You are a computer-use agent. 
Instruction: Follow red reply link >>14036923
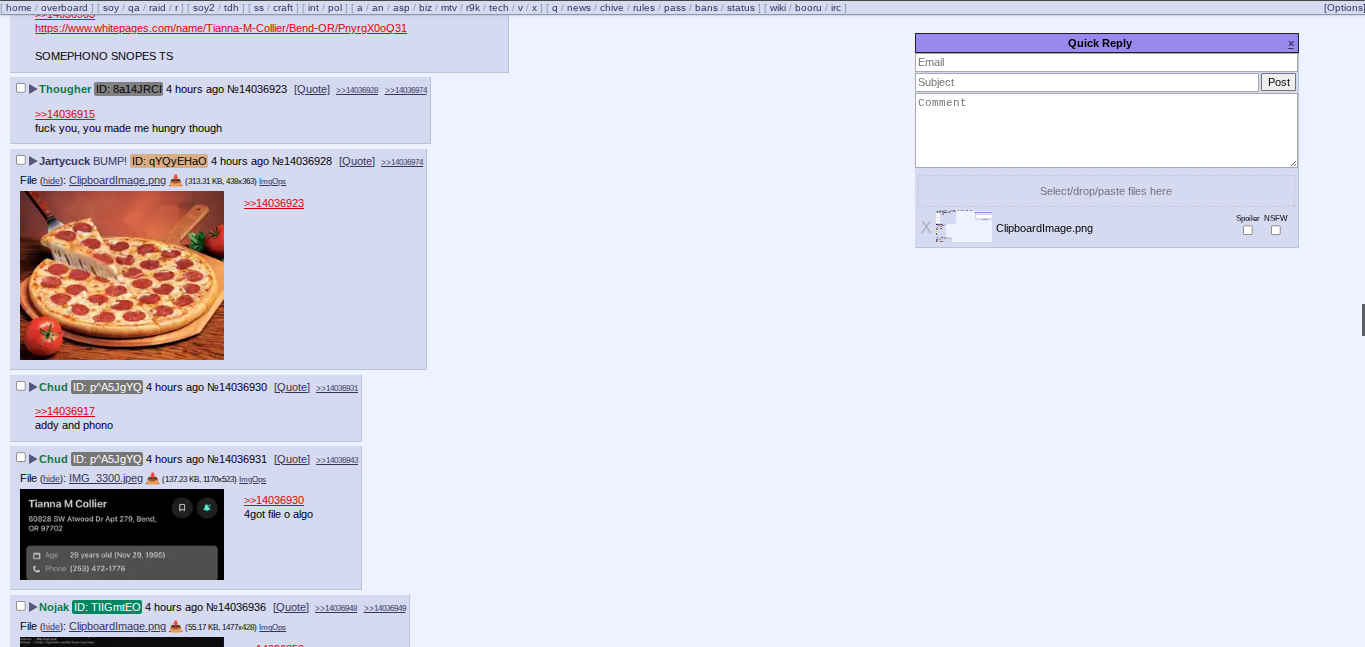[x=274, y=203]
